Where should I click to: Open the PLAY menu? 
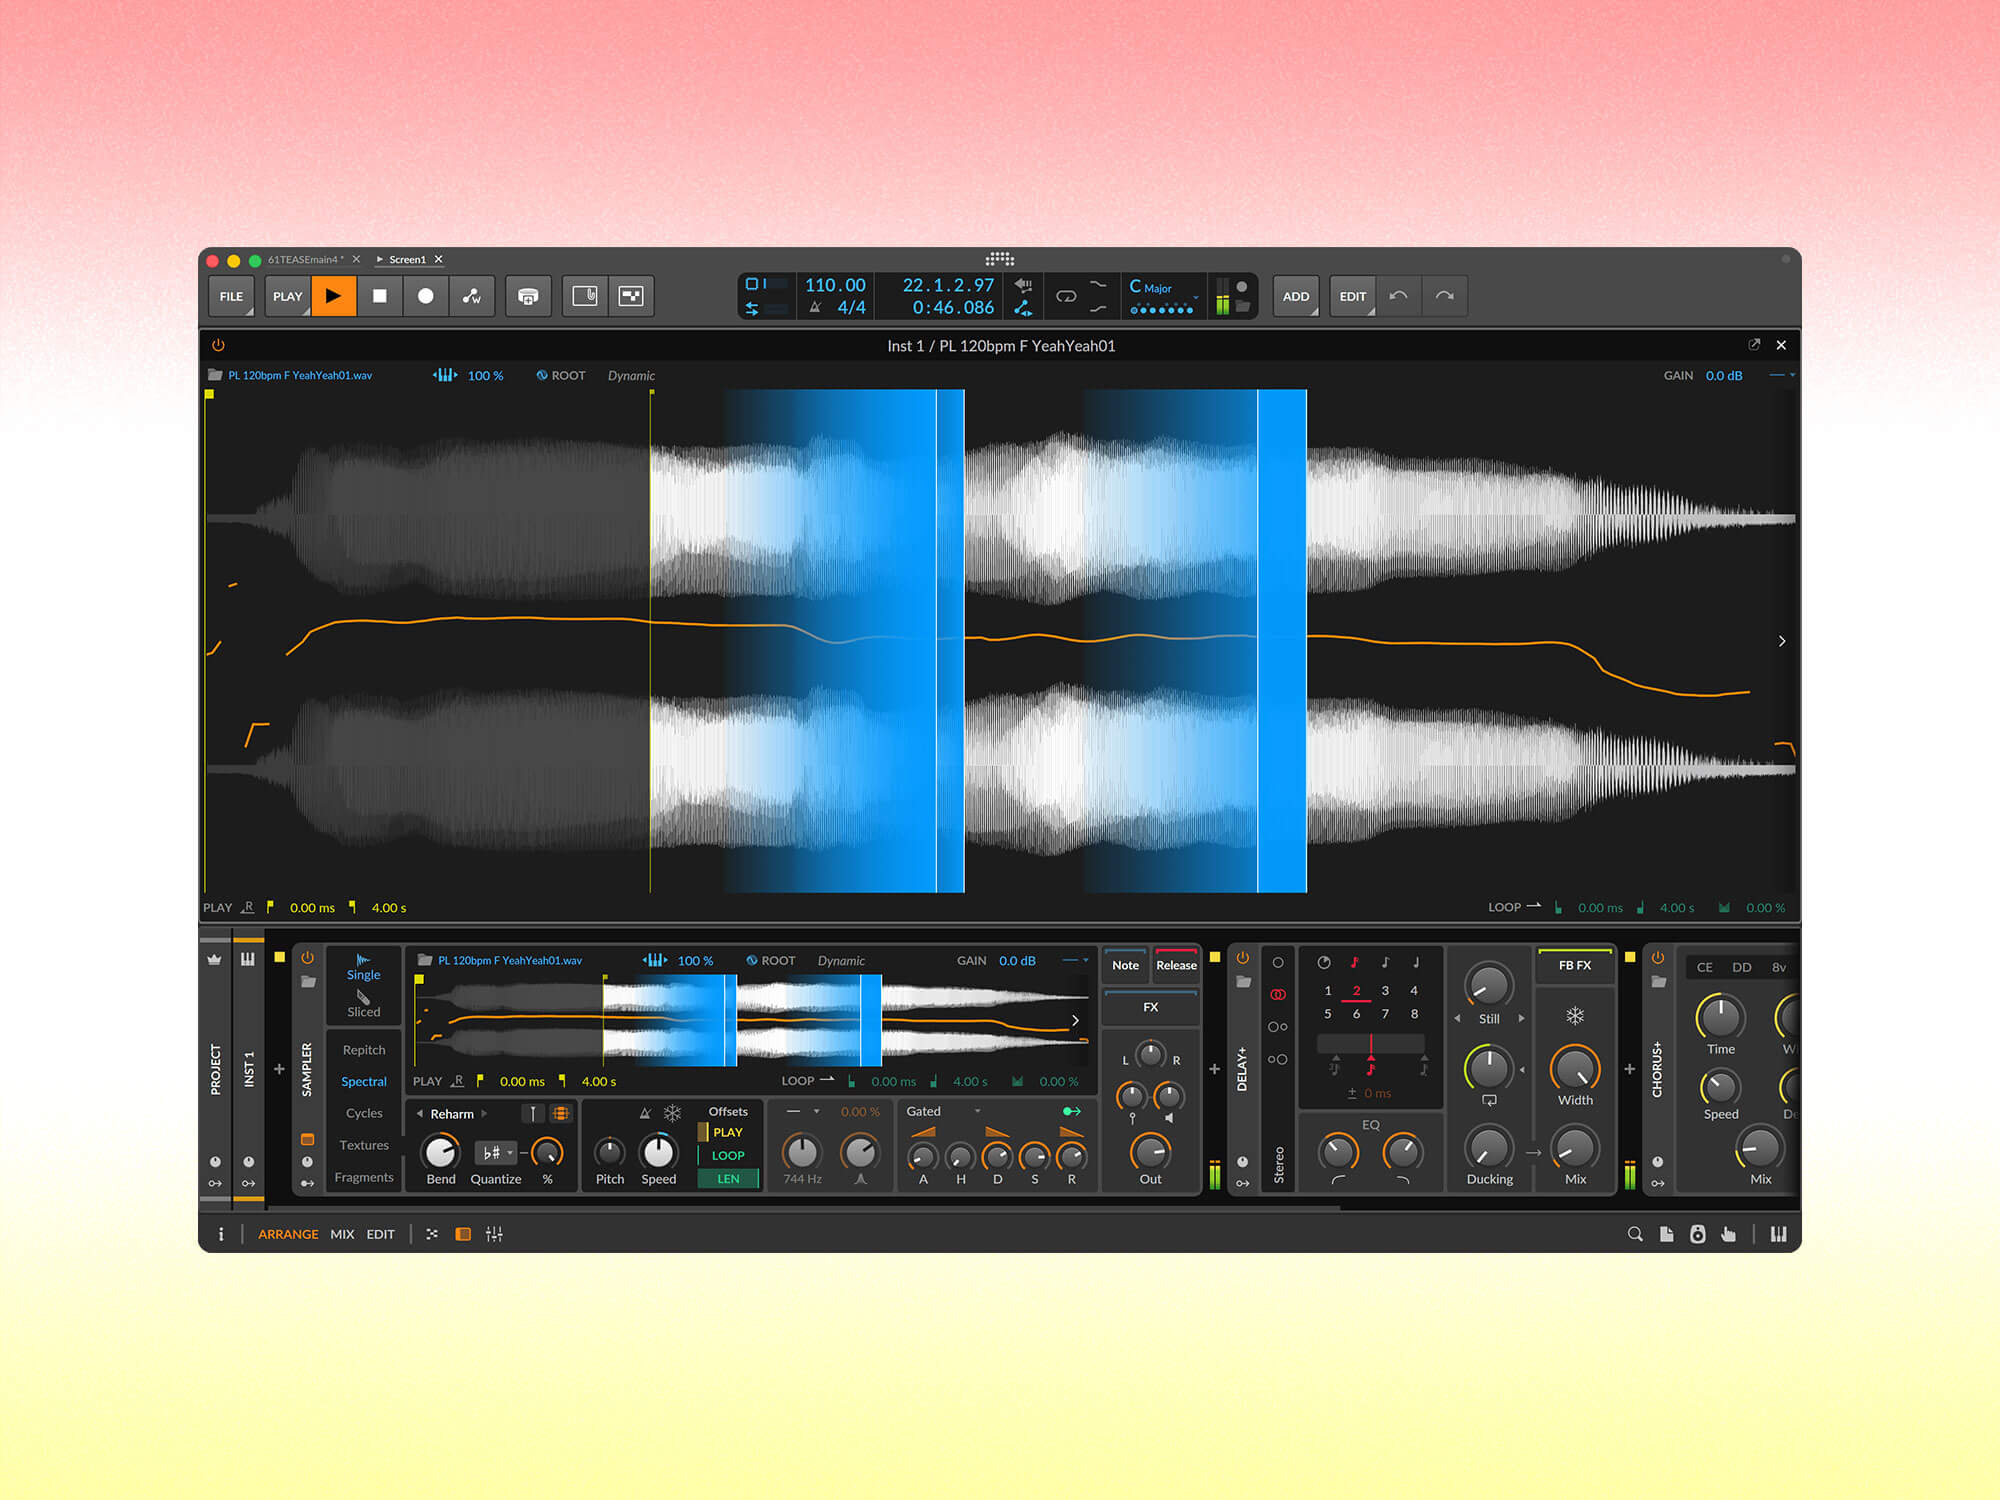[x=287, y=296]
